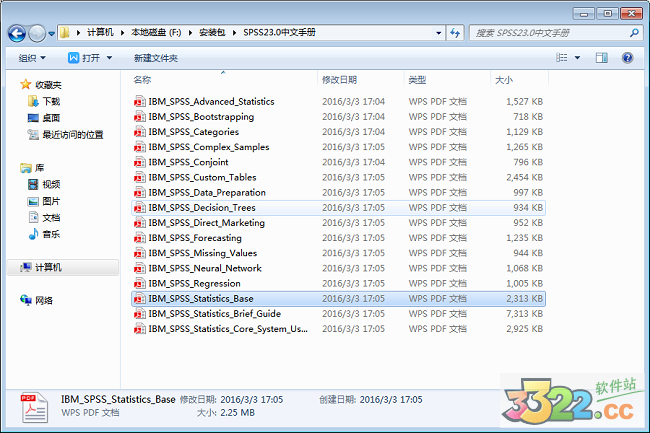Refresh the folder view
The height and width of the screenshot is (433, 650).
455,33
